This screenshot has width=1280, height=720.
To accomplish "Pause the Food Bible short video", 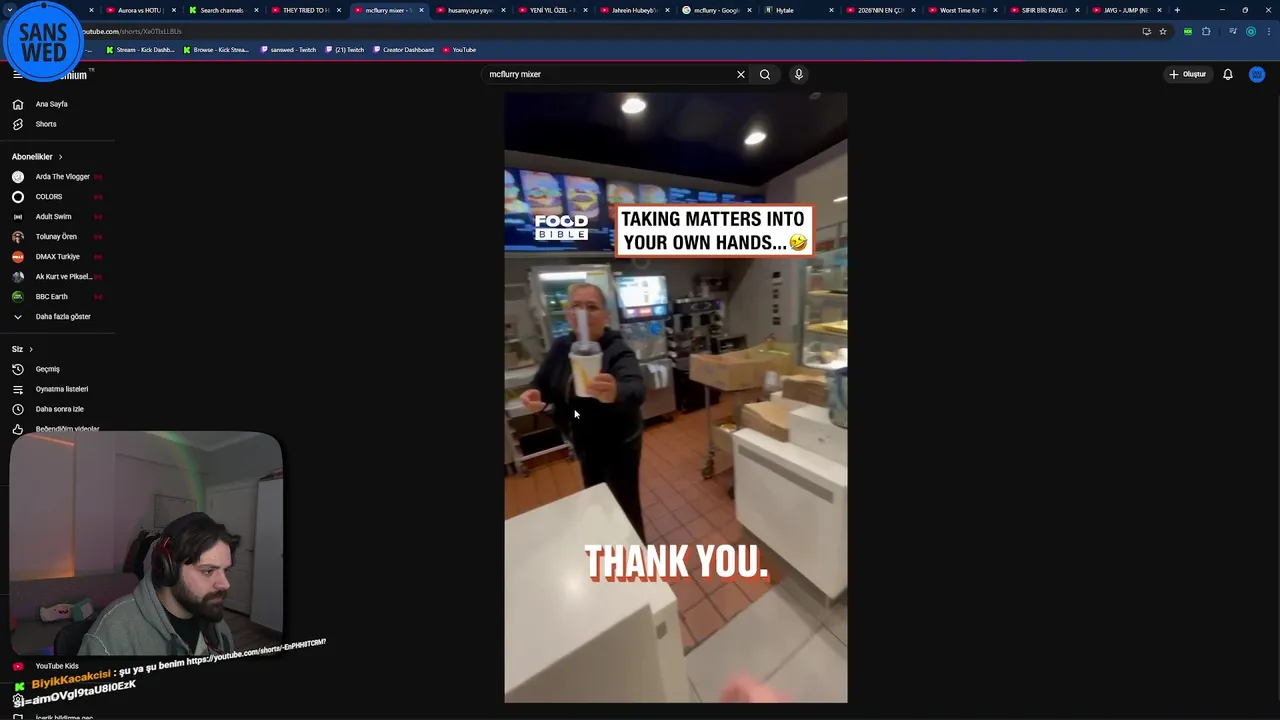I will click(675, 398).
